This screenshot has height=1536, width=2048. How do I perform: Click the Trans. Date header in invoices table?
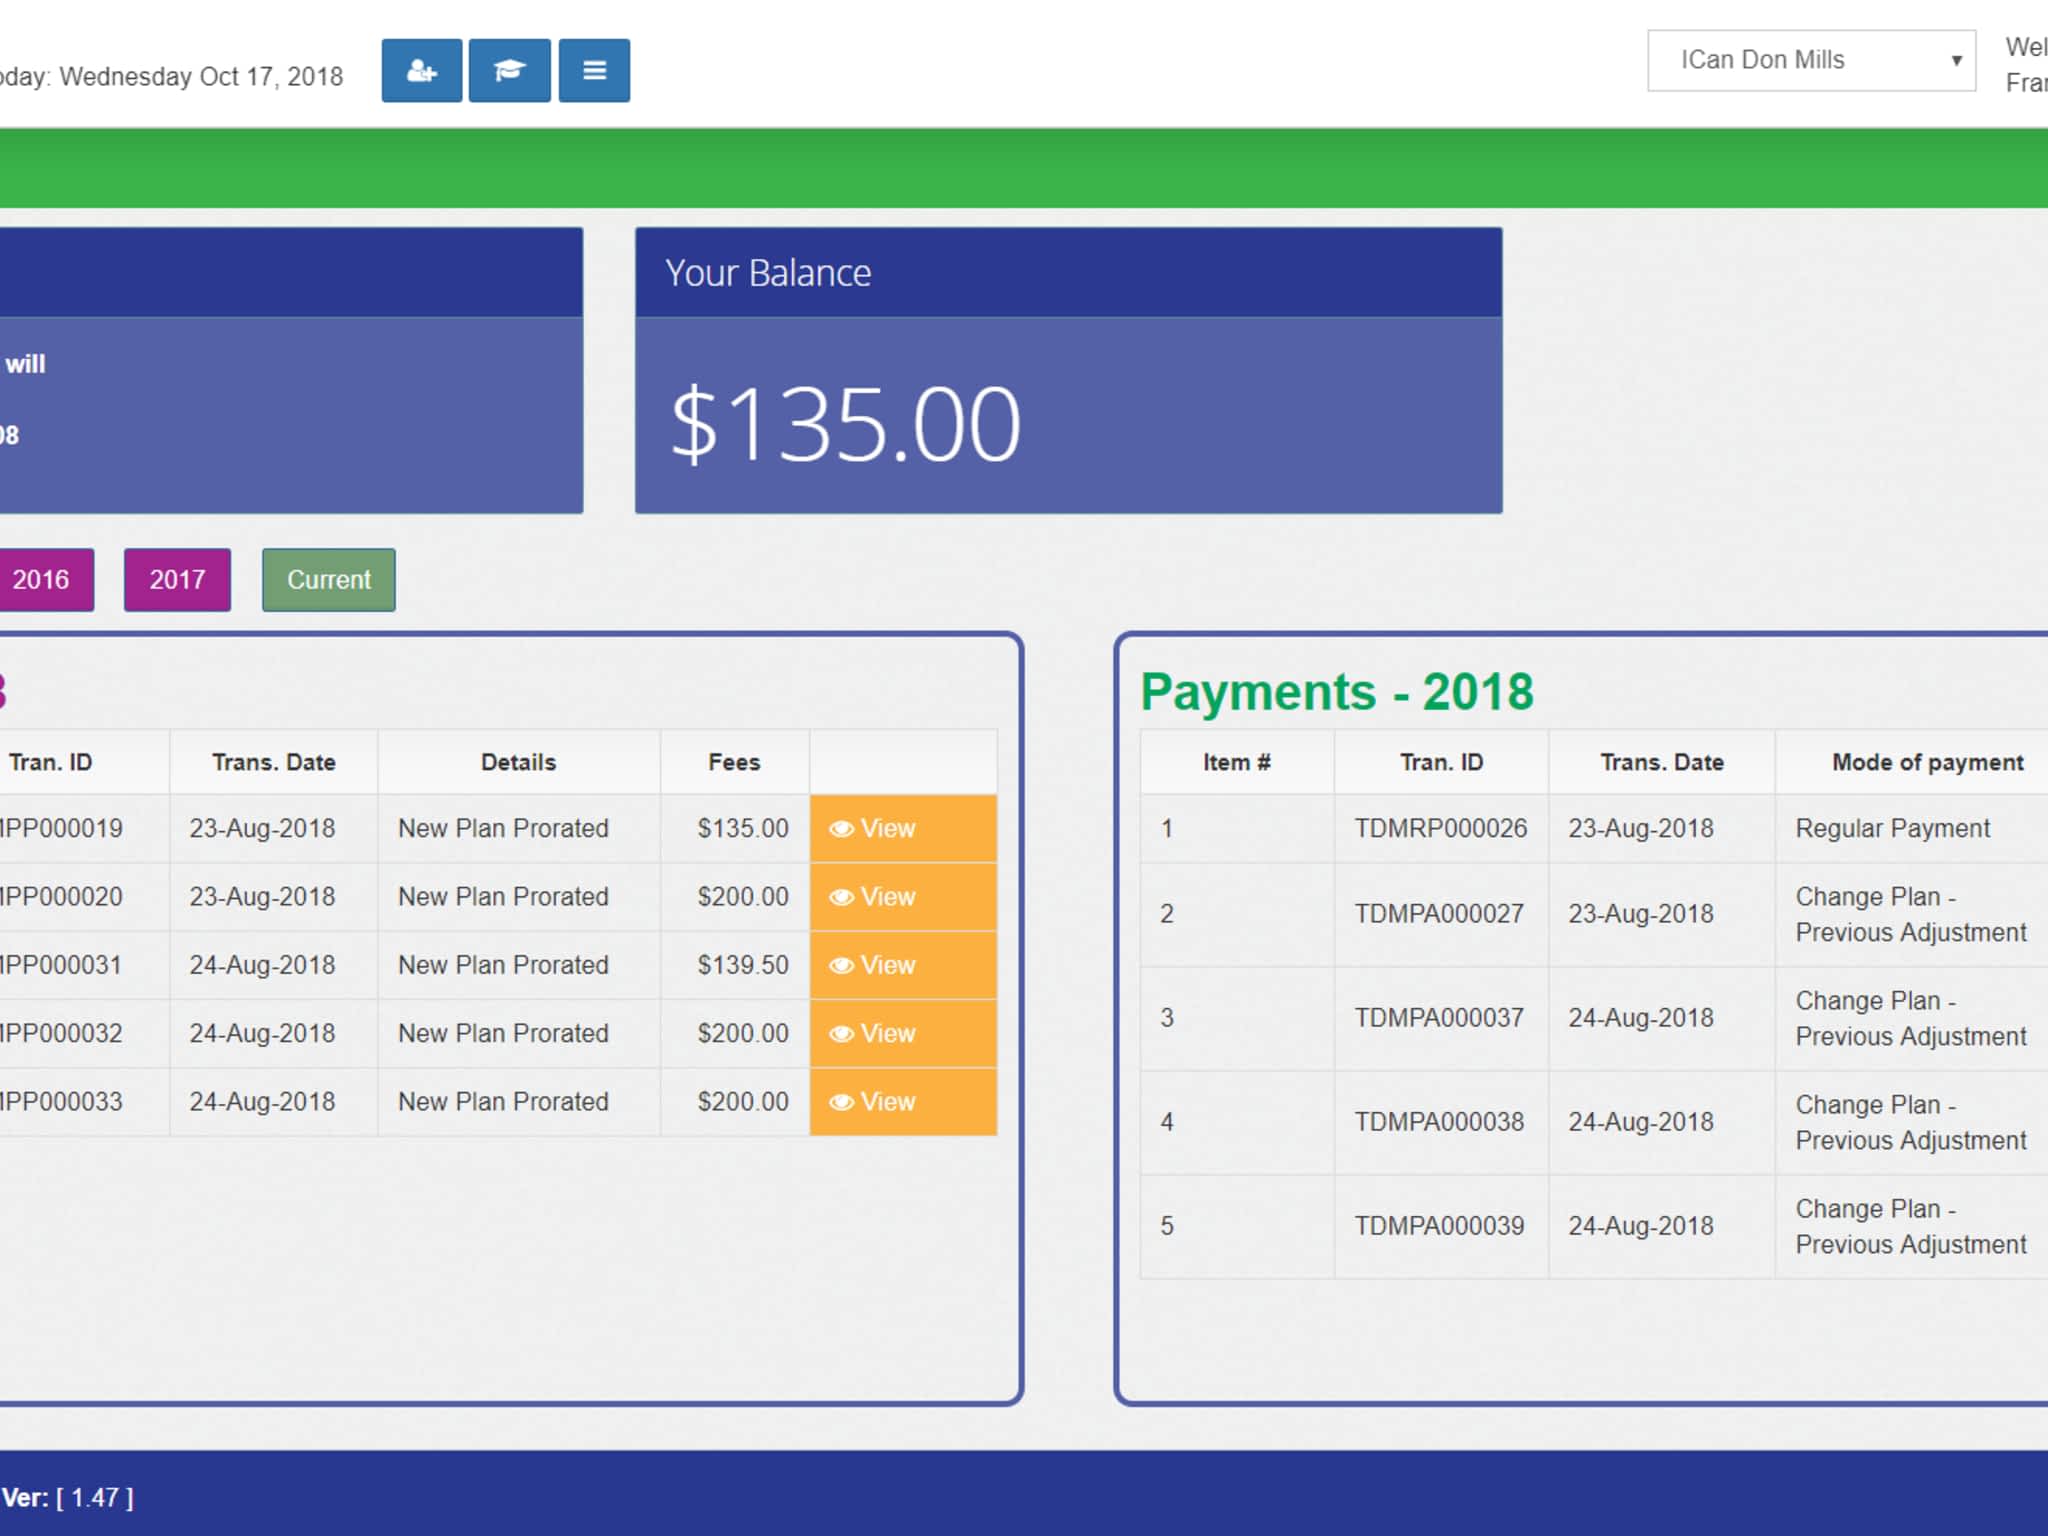click(273, 762)
